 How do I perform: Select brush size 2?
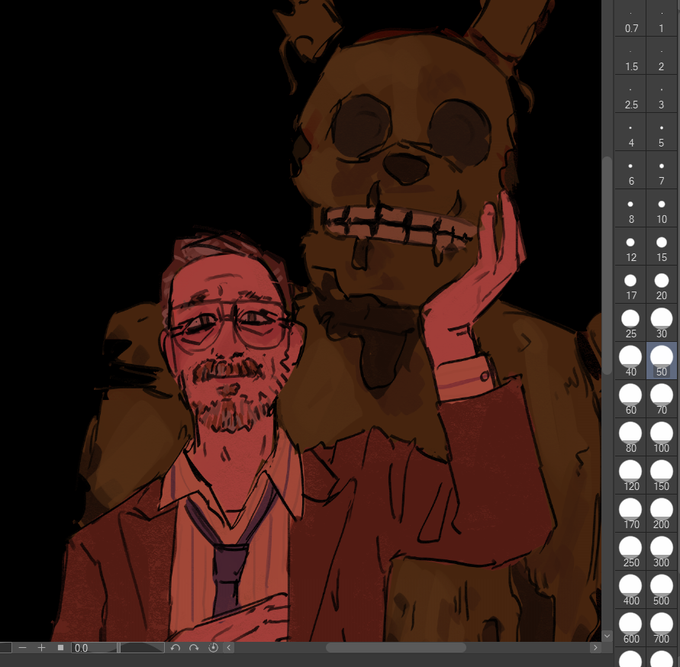pos(661,56)
